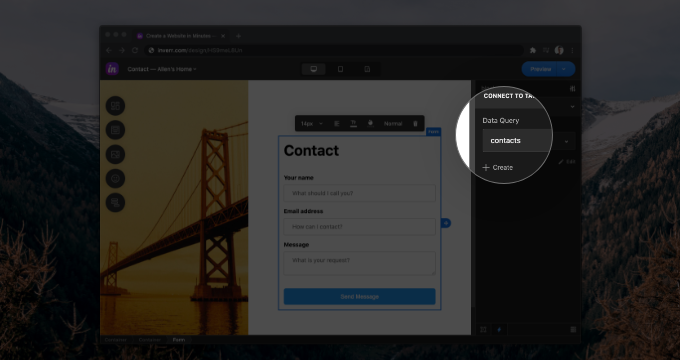
Task: Open the Normal font weight selector
Action: tap(393, 124)
